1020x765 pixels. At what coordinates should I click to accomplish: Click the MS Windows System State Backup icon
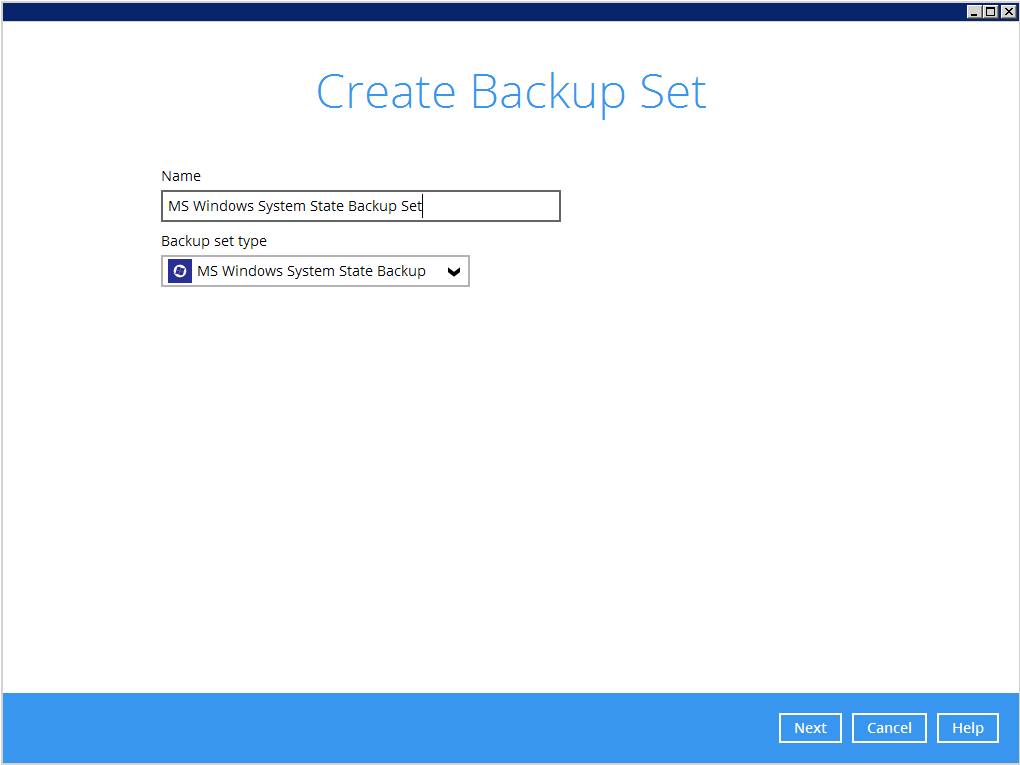click(180, 271)
